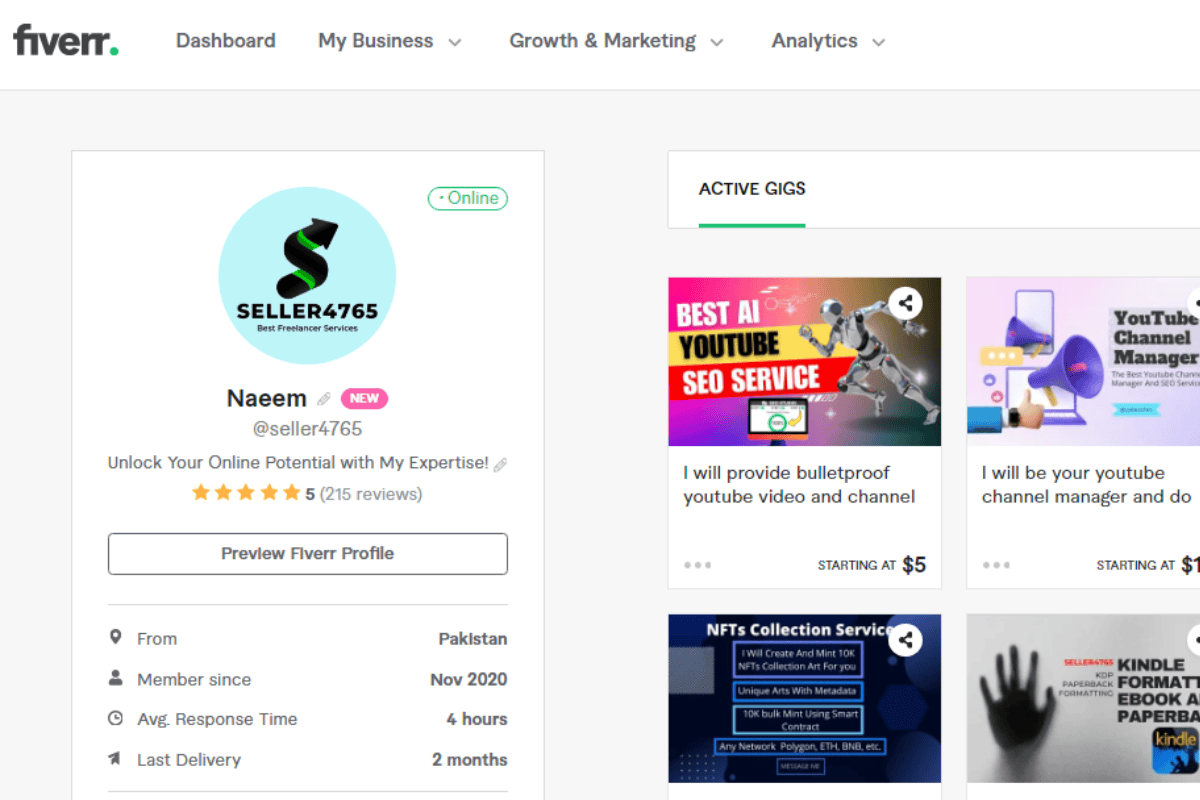Image resolution: width=1200 pixels, height=800 pixels.
Task: Expand the Analytics dropdown
Action: (829, 41)
